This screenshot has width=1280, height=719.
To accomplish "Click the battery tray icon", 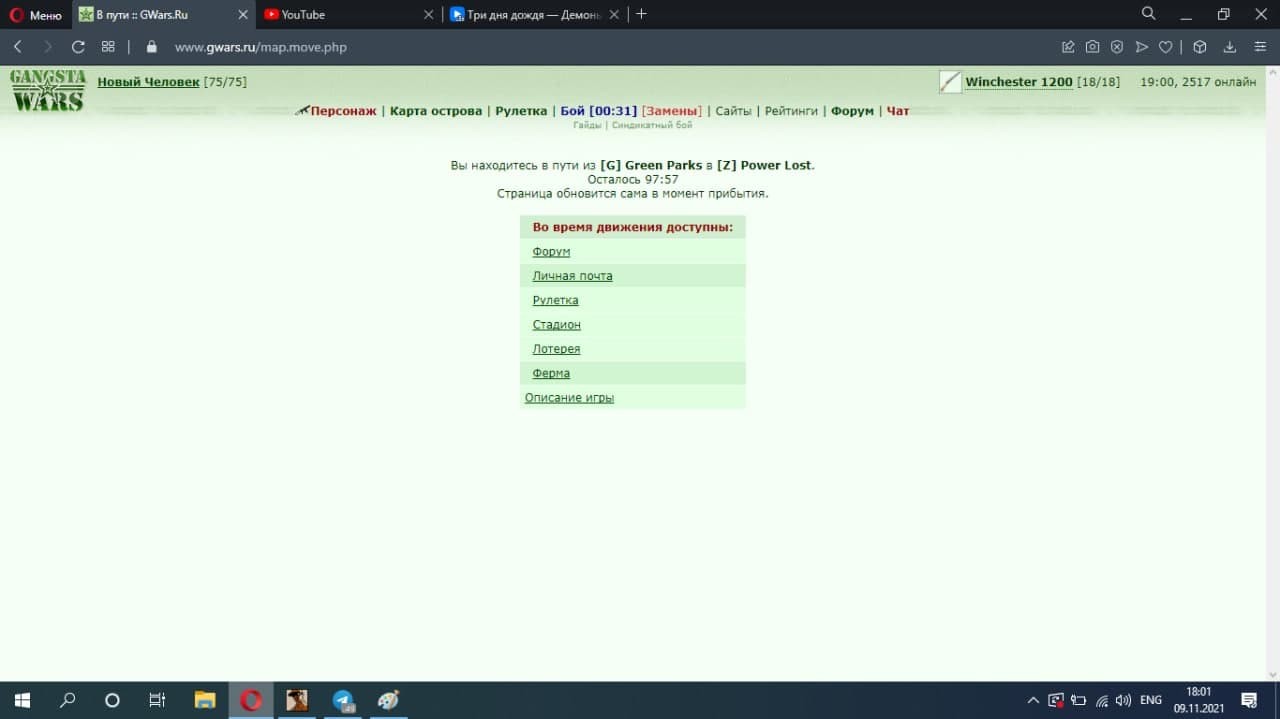I will point(1078,700).
